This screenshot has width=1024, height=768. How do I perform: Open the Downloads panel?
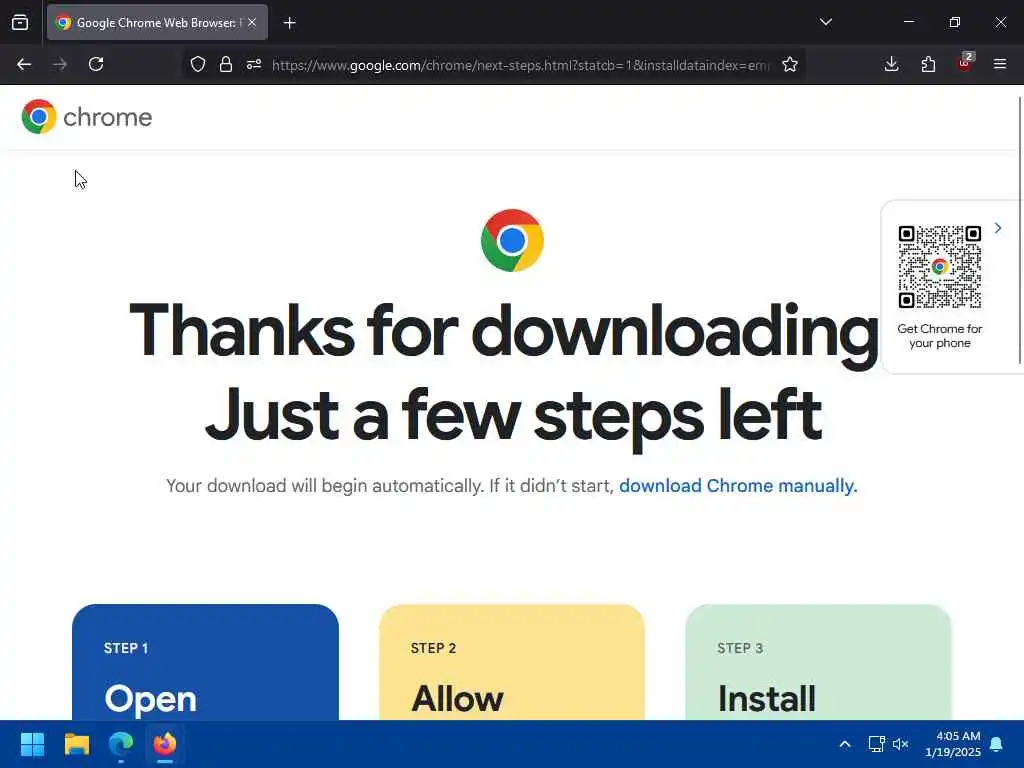[x=891, y=64]
